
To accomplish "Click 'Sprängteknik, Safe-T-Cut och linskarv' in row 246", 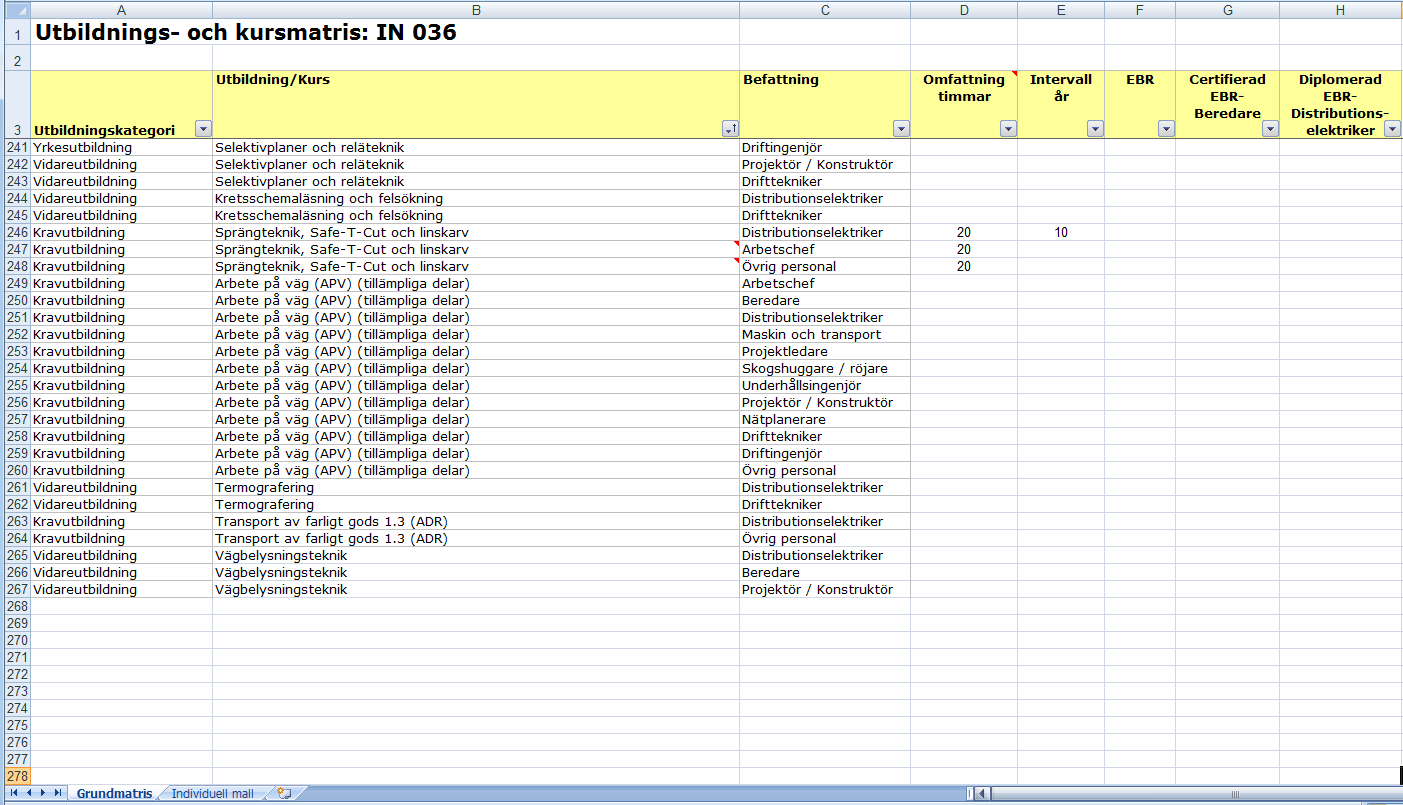I will coord(476,232).
